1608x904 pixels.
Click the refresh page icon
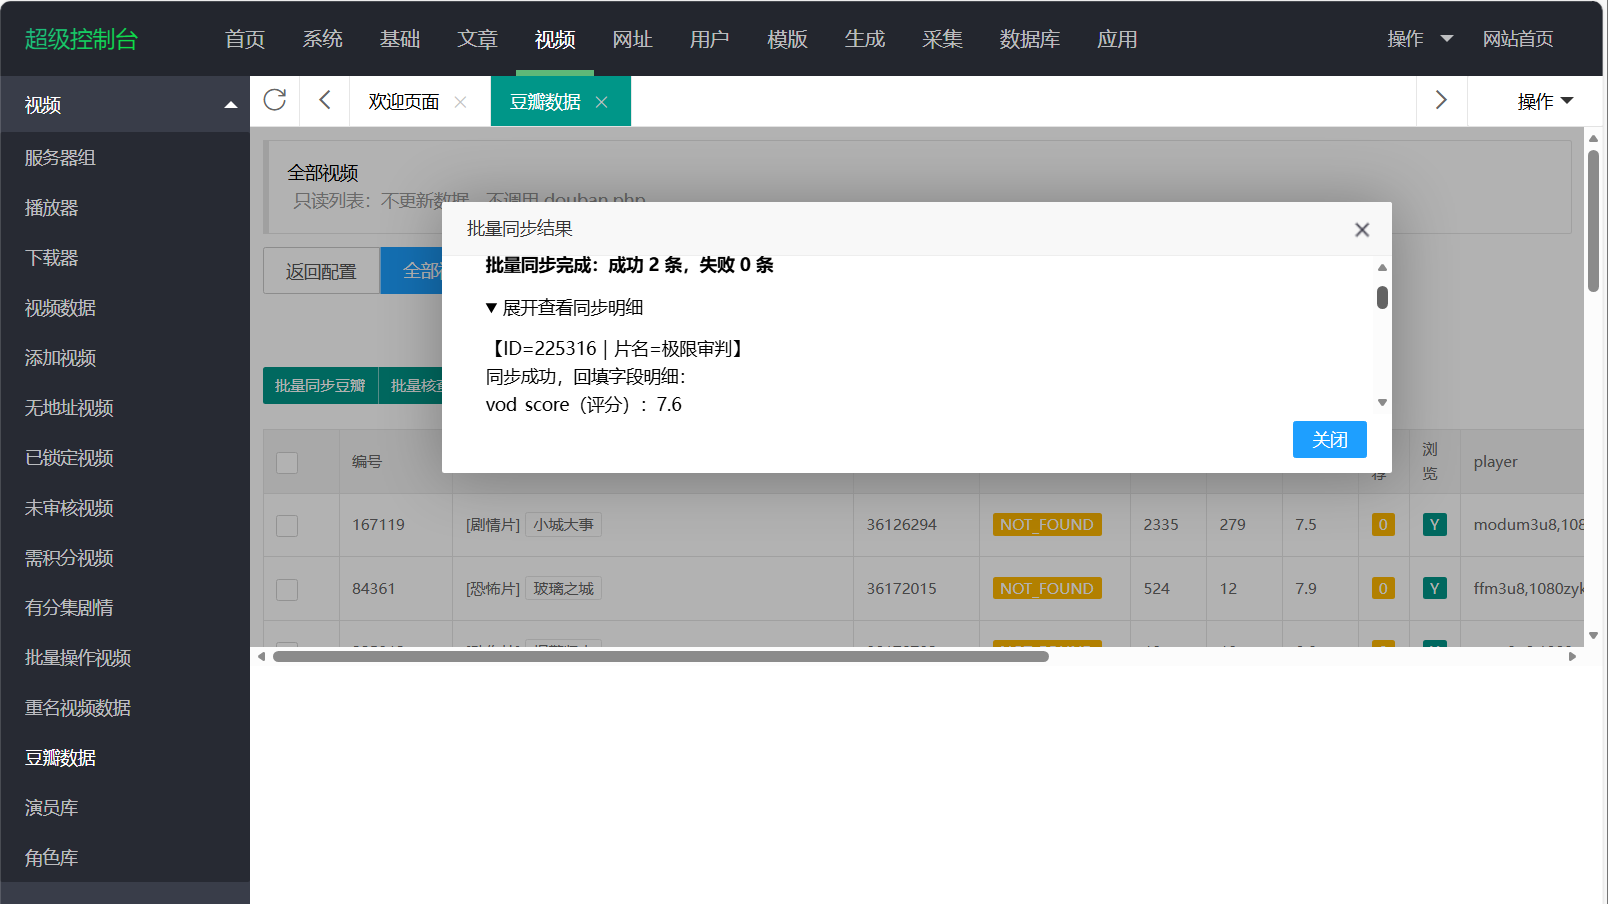275,100
